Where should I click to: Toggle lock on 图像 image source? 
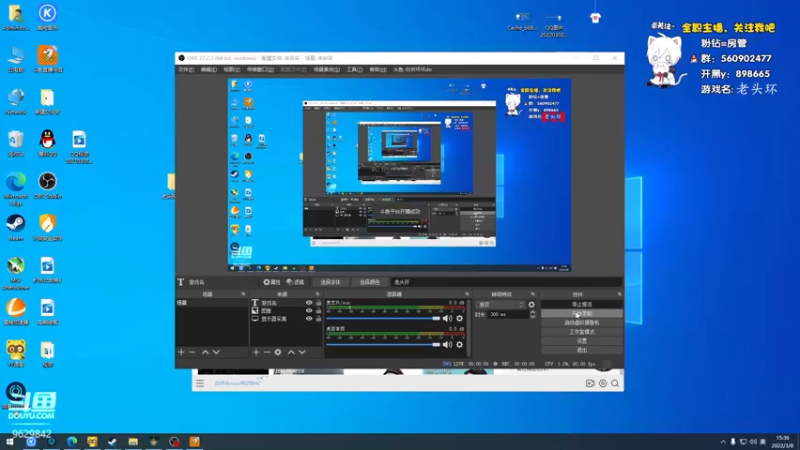(x=318, y=311)
